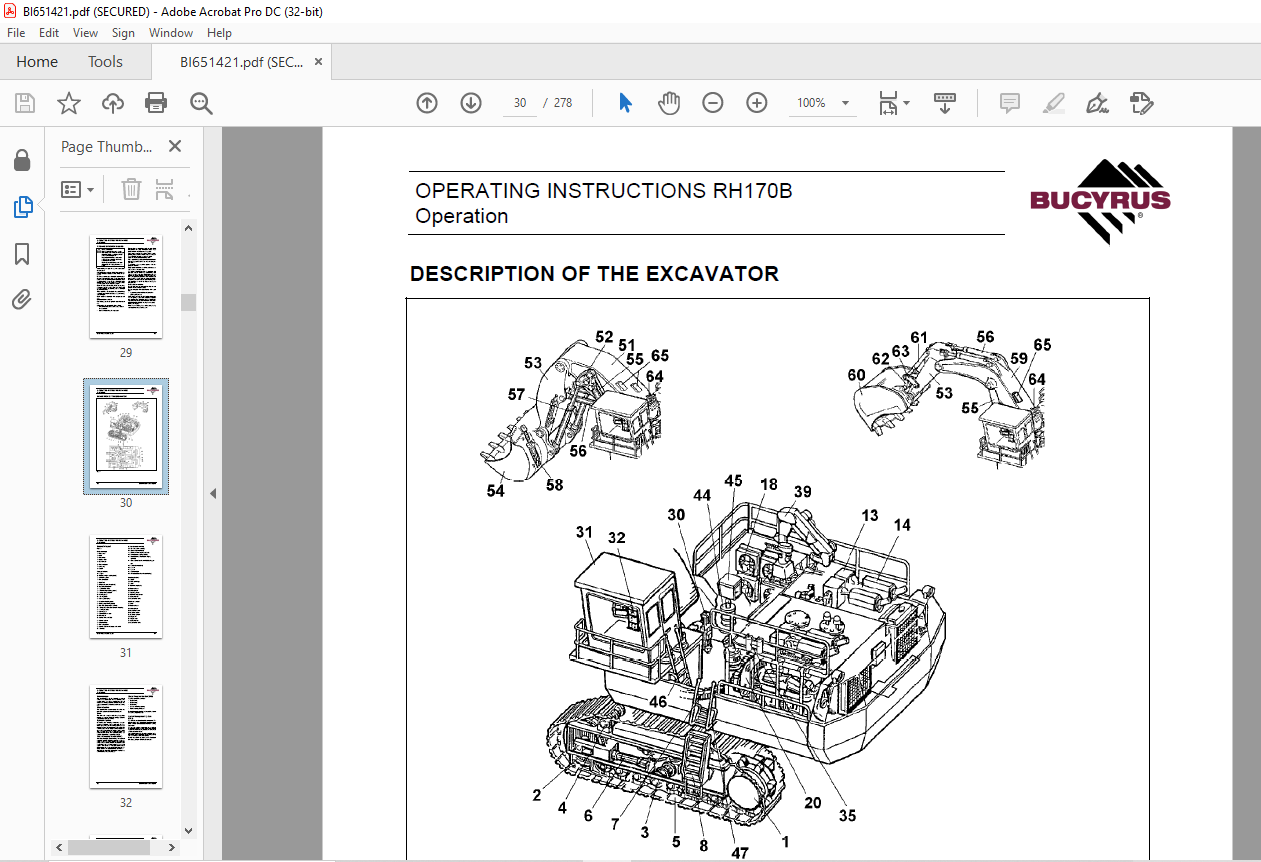Select the arrow selection tool
Image resolution: width=1261 pixels, height=862 pixels.
click(626, 103)
